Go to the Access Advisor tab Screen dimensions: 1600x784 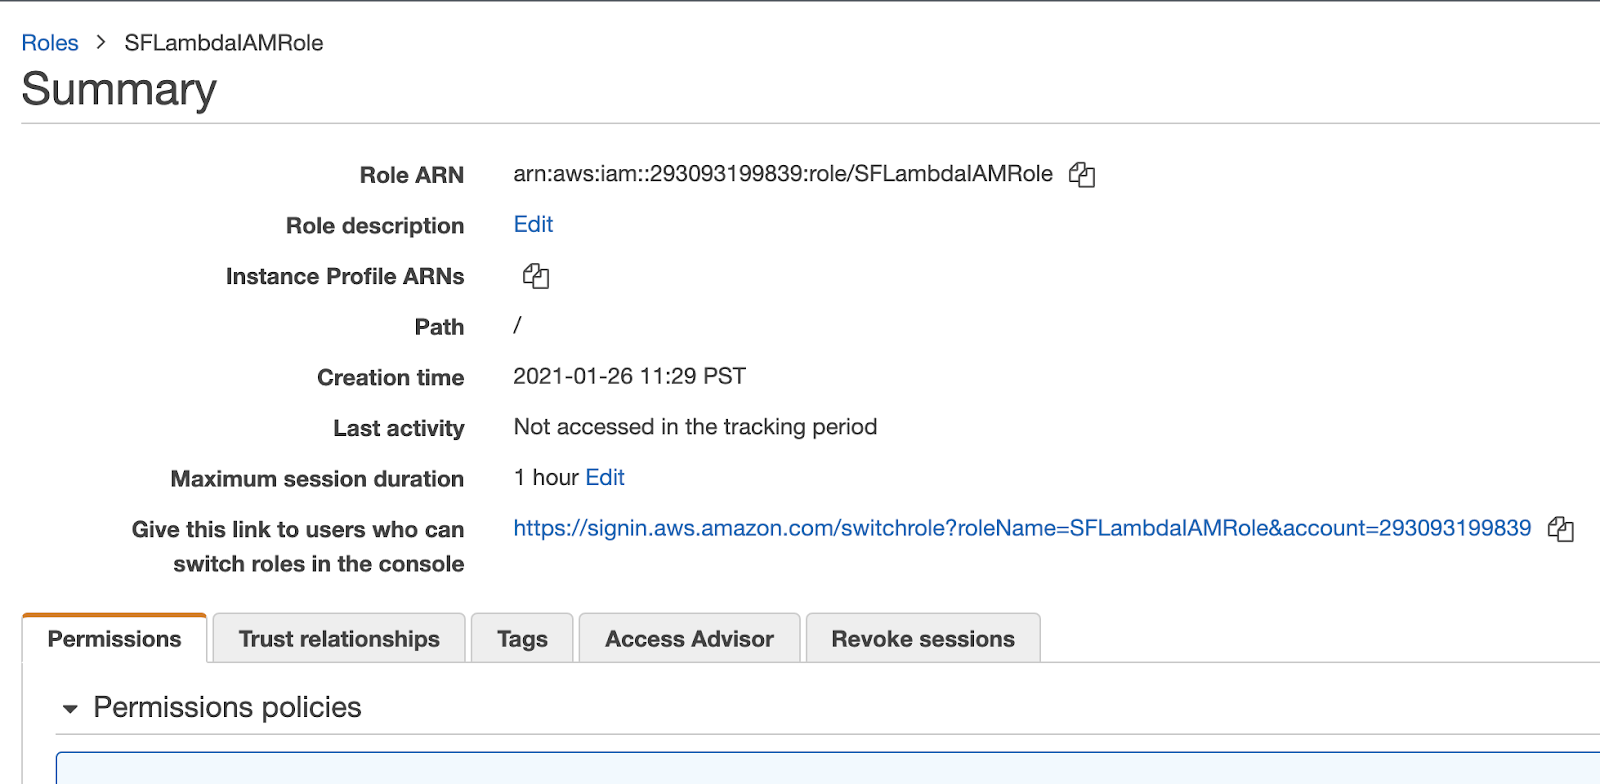pyautogui.click(x=689, y=639)
